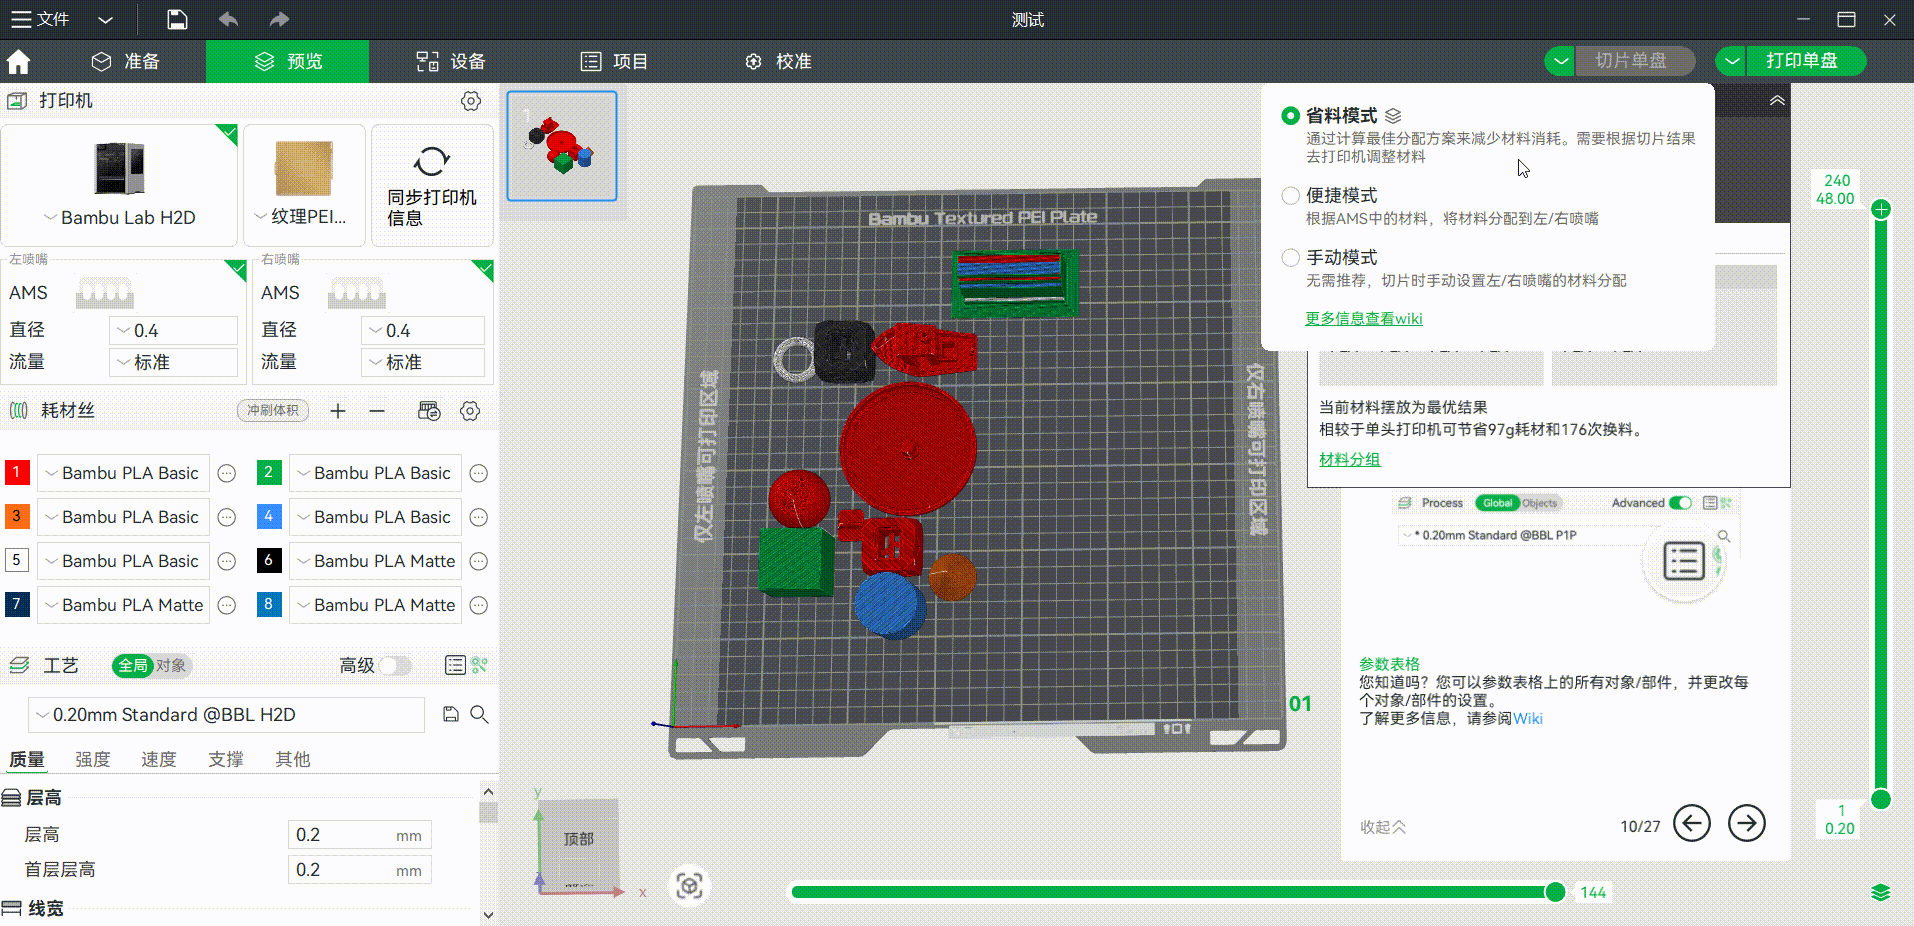Switch to 准备 tab

pos(126,62)
